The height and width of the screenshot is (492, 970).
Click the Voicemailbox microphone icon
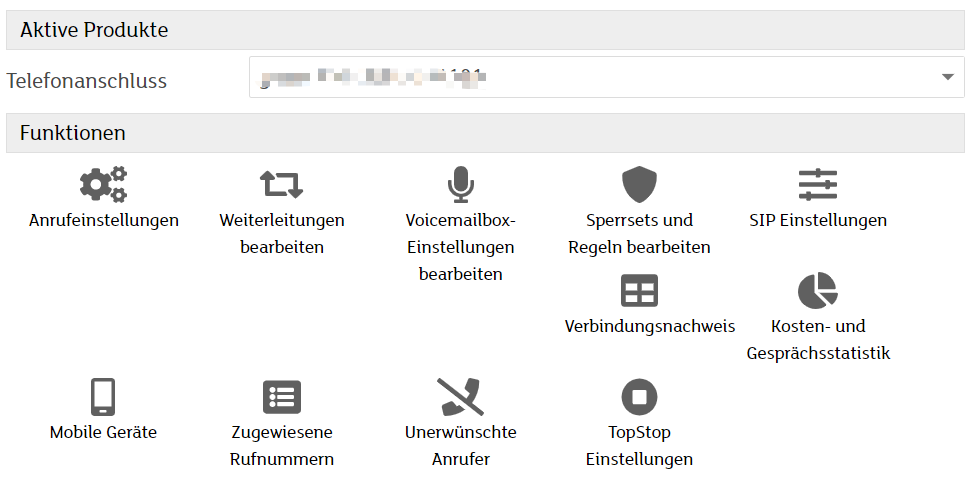[x=460, y=185]
